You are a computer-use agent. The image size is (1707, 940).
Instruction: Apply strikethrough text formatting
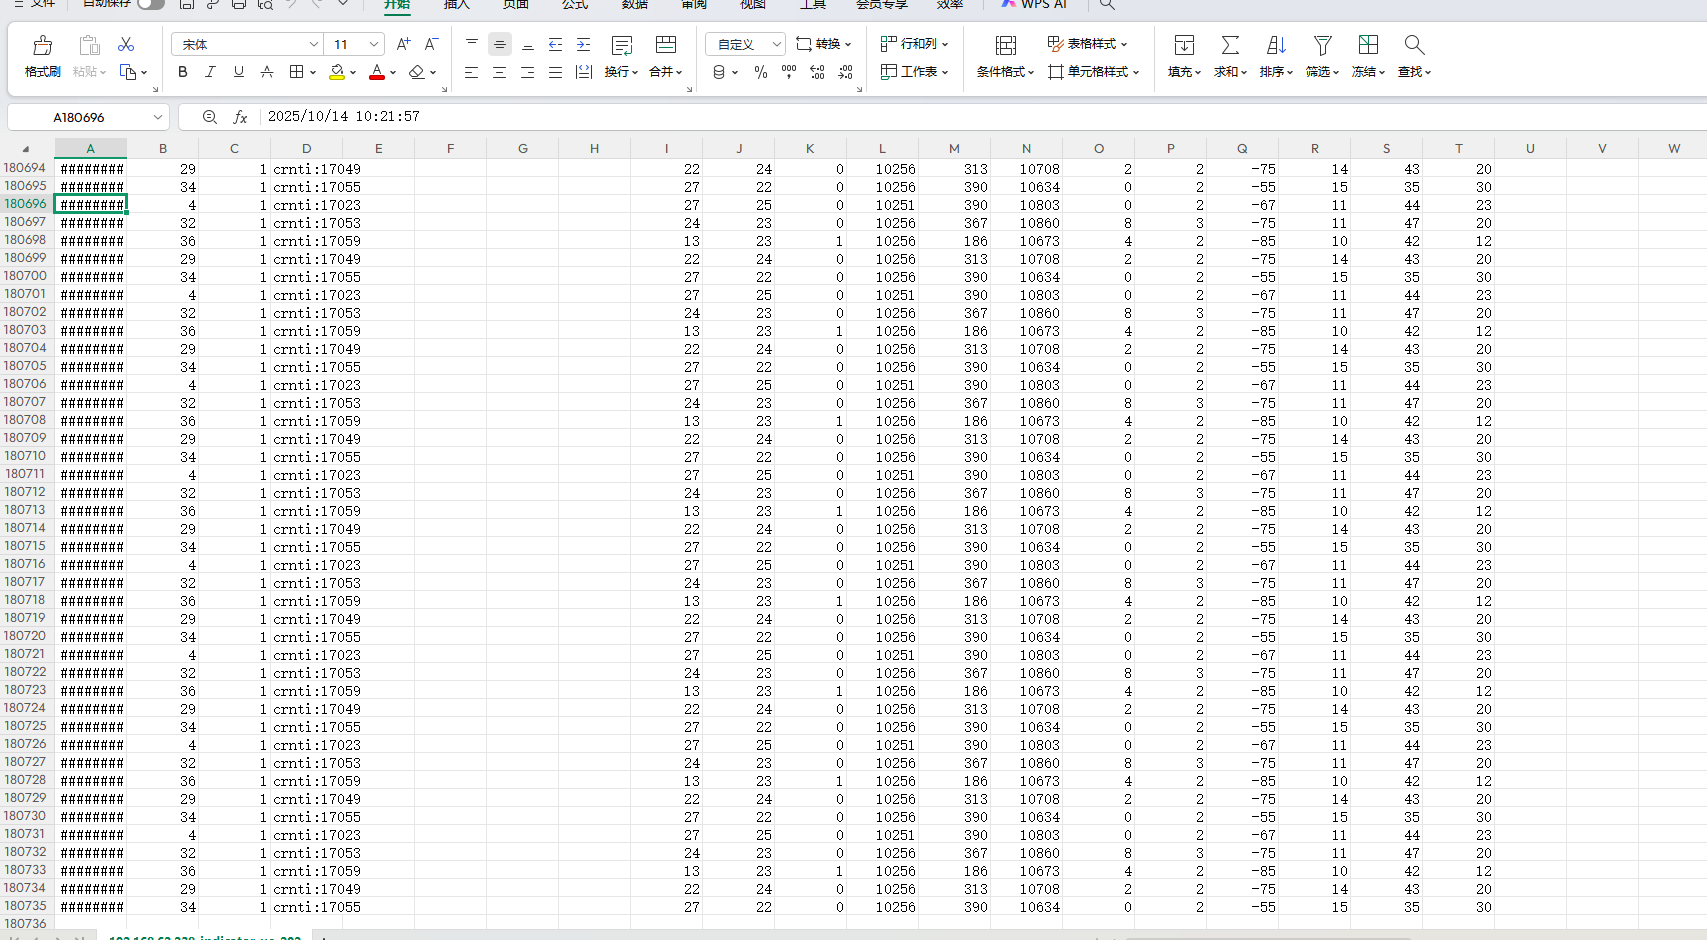(x=266, y=72)
